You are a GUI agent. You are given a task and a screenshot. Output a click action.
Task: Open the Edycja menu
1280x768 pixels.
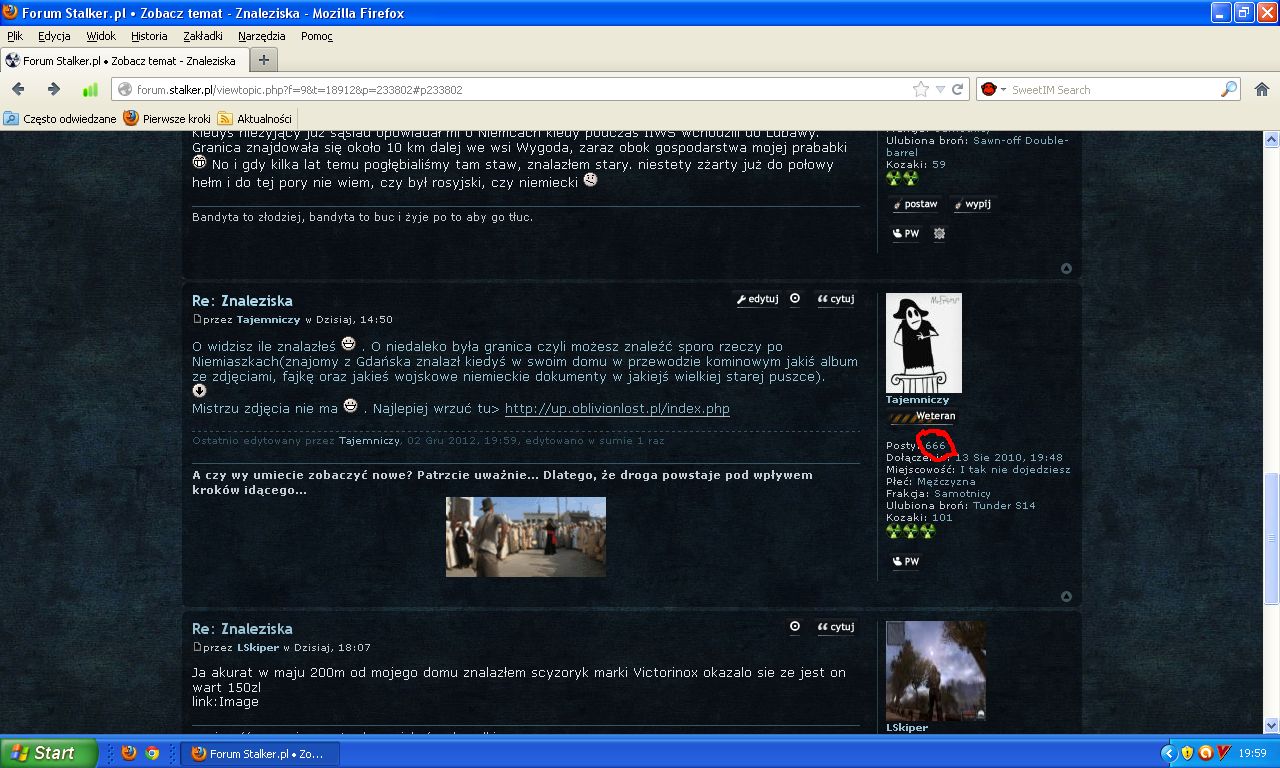click(x=54, y=36)
